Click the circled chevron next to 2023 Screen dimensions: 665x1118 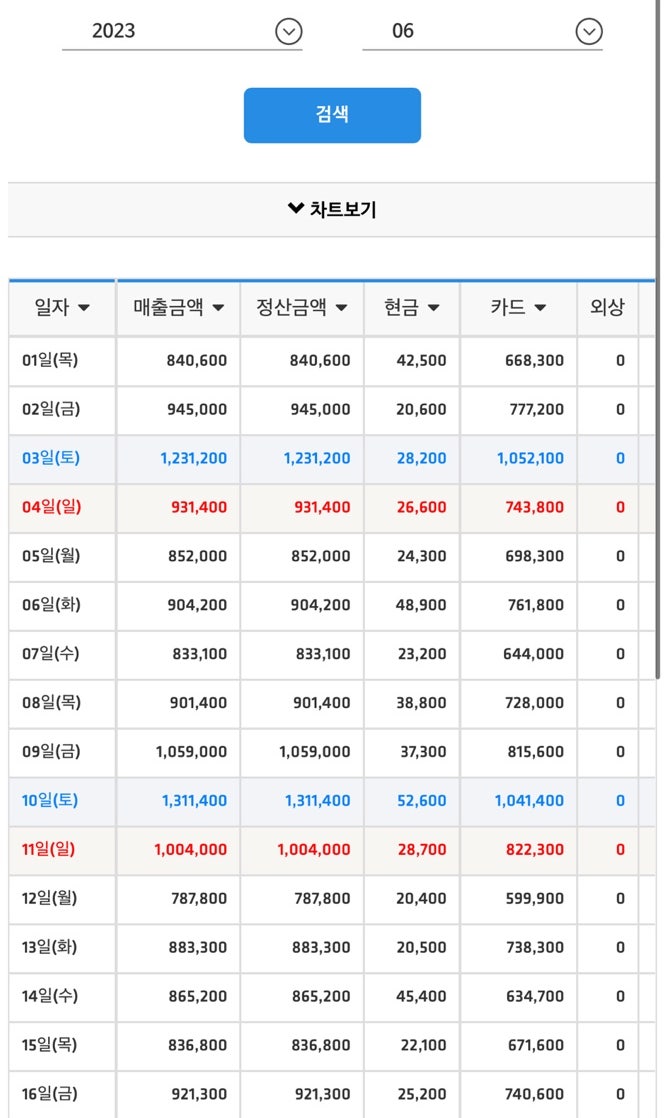(288, 32)
